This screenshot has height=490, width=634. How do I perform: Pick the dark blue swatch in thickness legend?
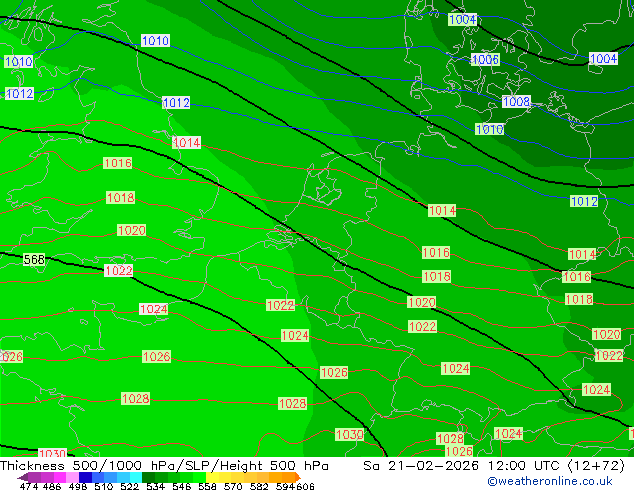85,477
